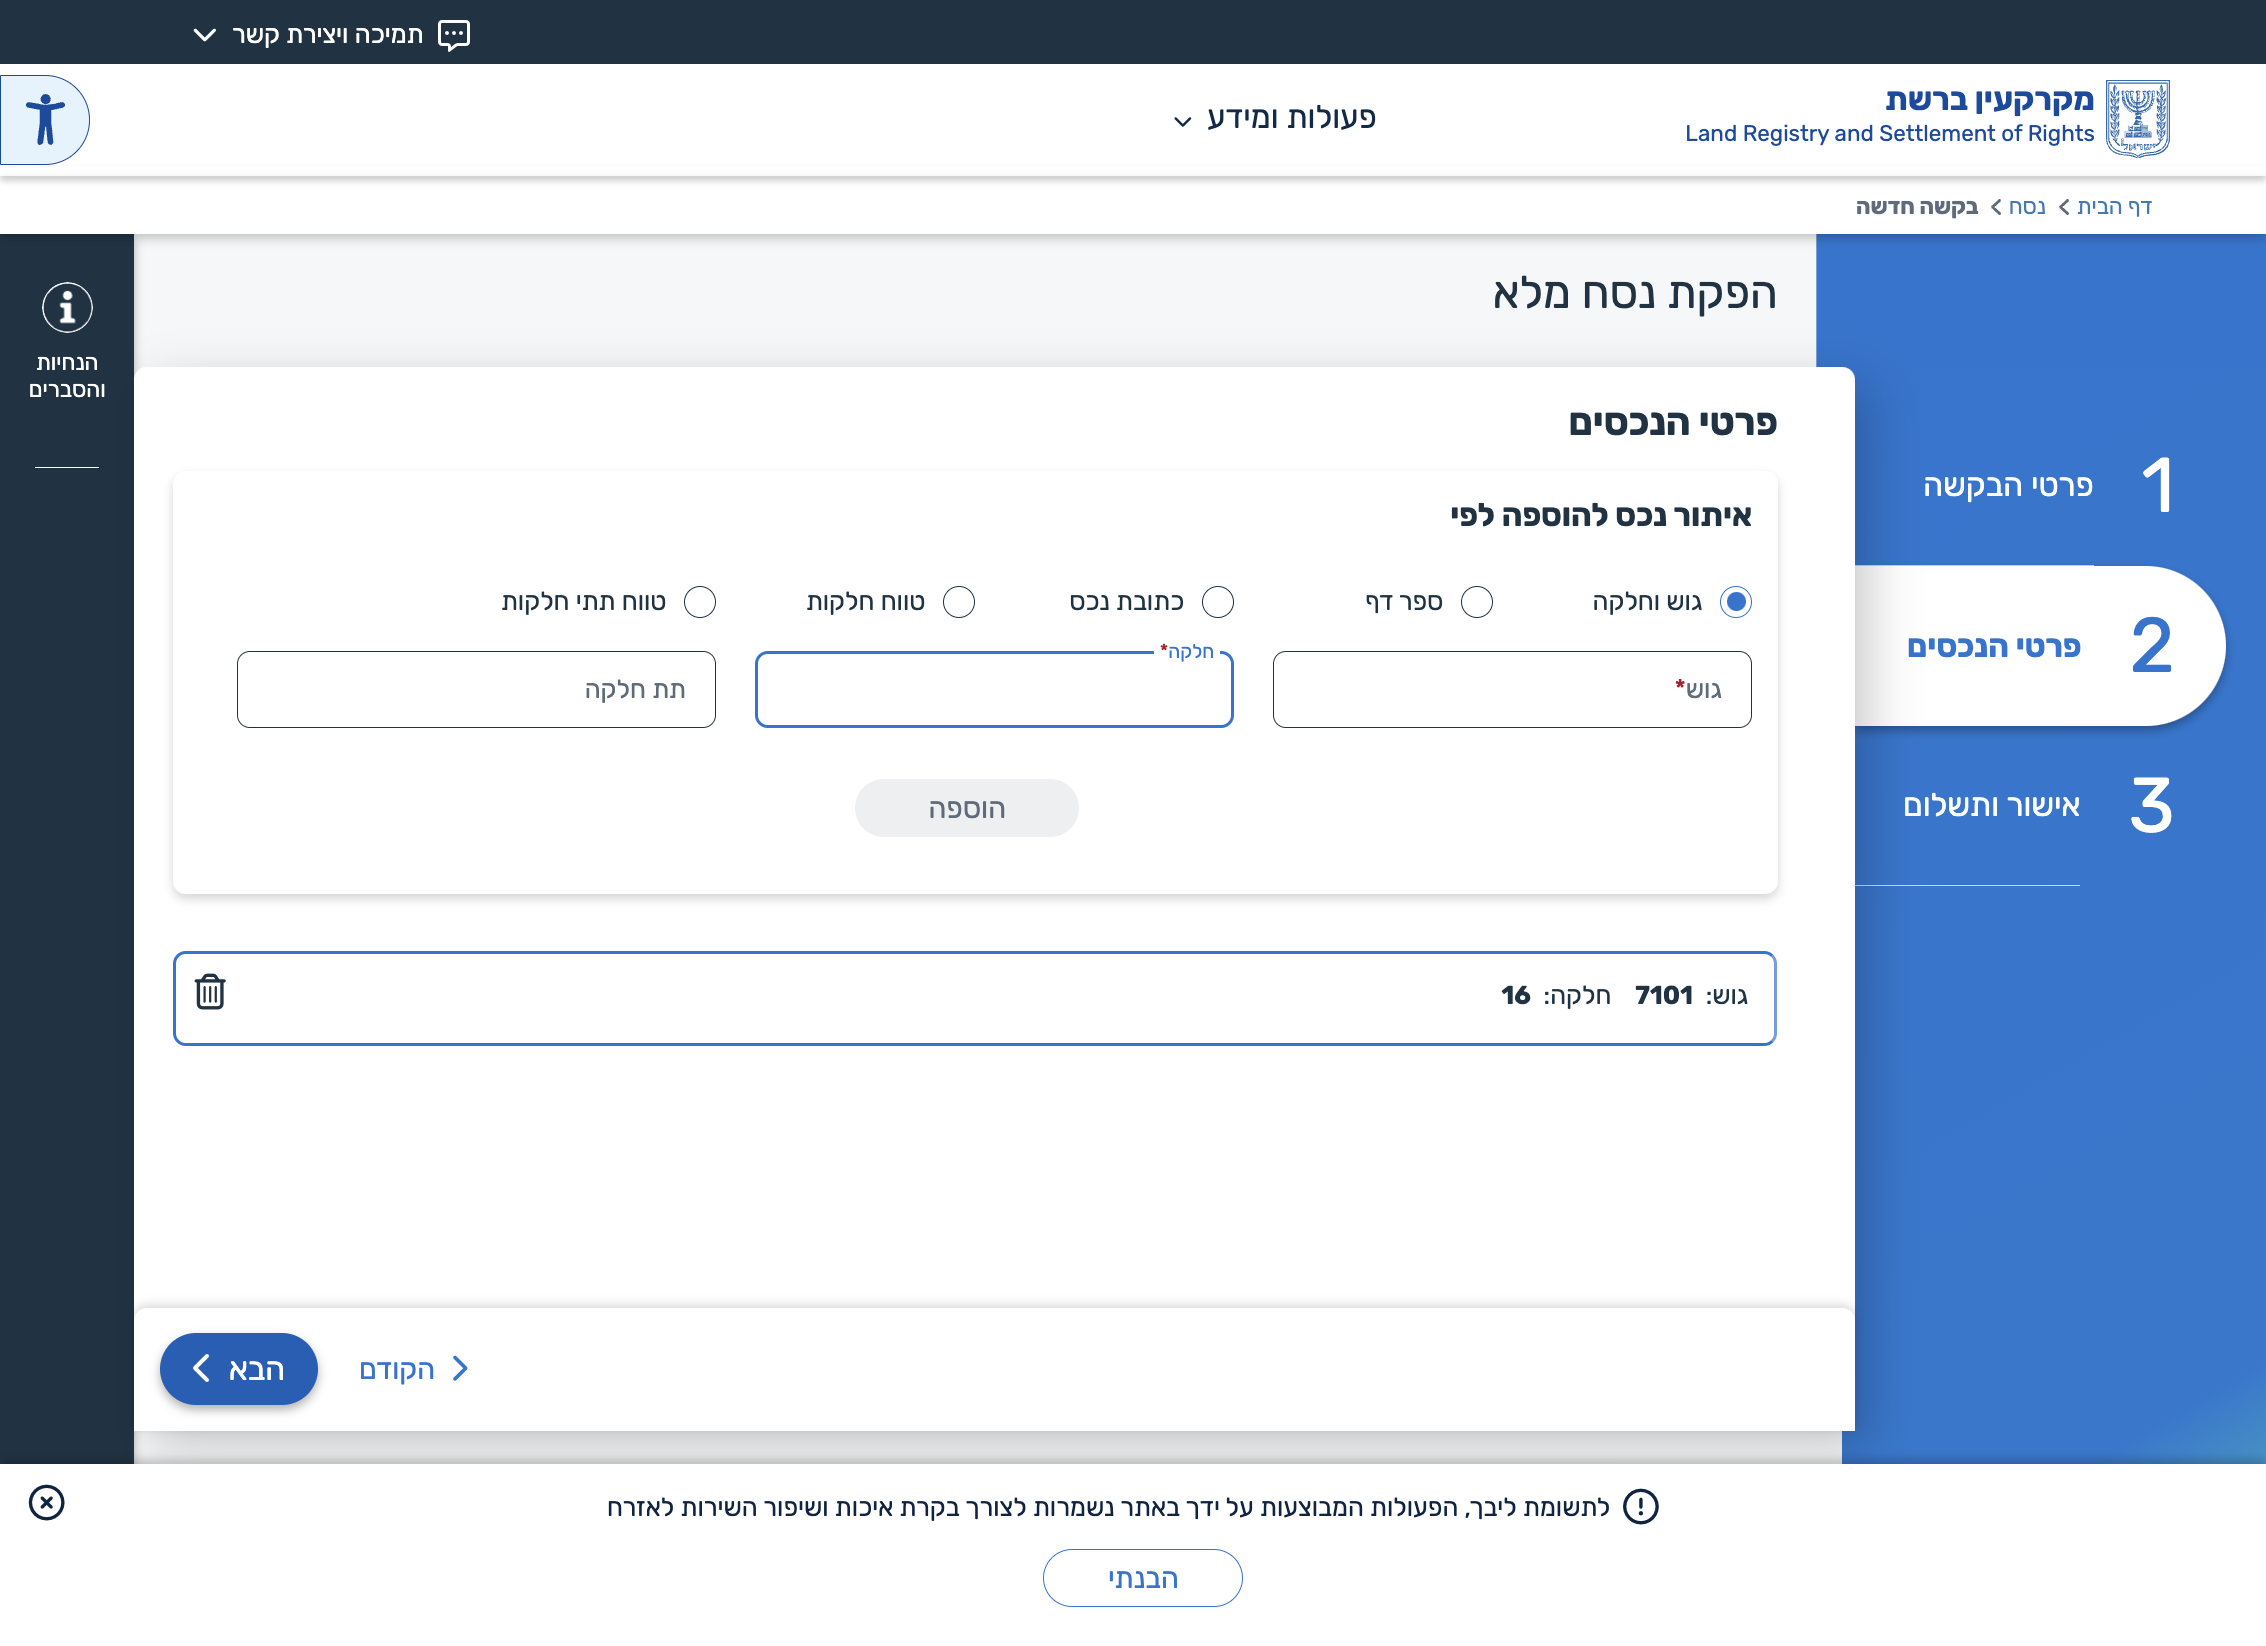Click the תת חלקה input field

coord(476,689)
